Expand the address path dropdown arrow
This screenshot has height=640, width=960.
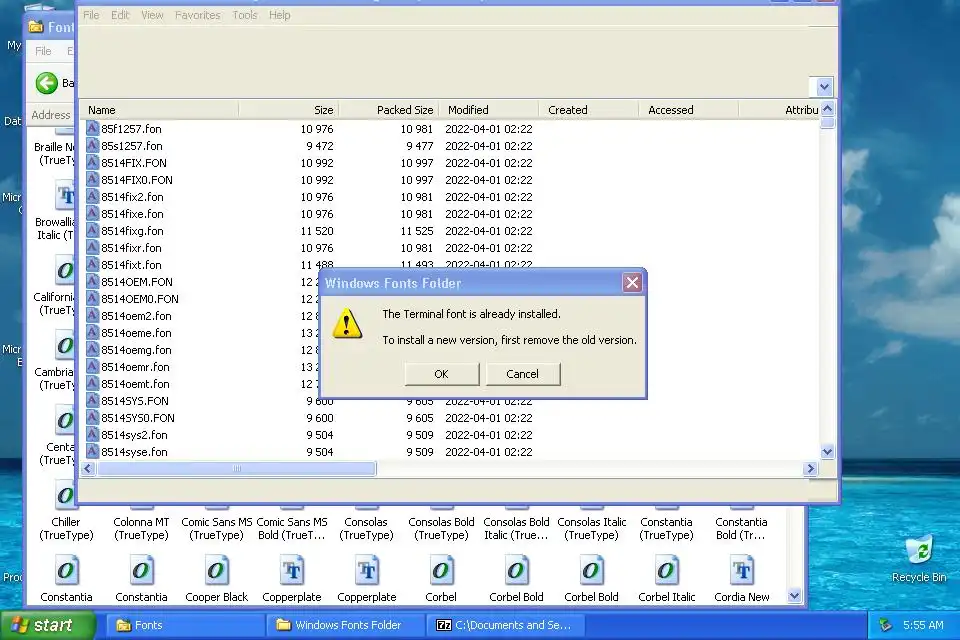(x=824, y=86)
